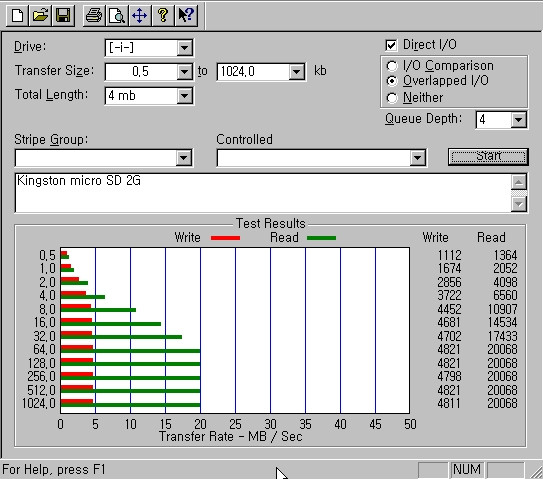Choose the Neither radio option
This screenshot has height=479, width=543.
pos(392,98)
